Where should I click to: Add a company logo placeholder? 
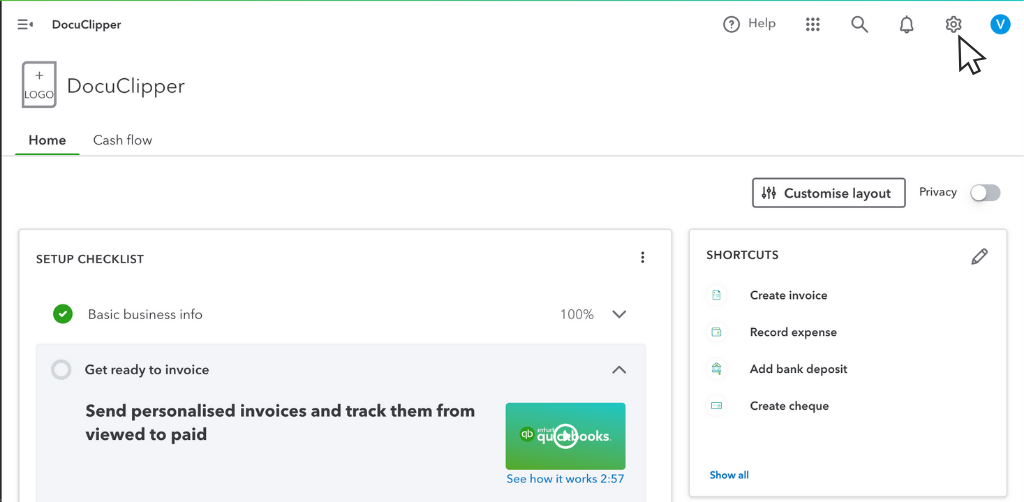click(x=39, y=85)
